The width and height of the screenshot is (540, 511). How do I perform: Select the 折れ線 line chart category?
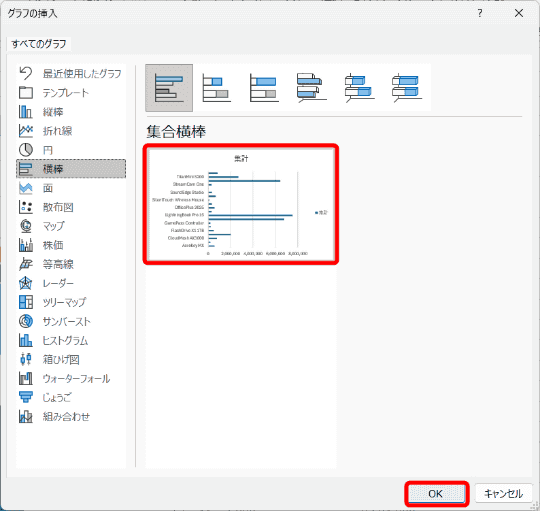[x=71, y=131]
